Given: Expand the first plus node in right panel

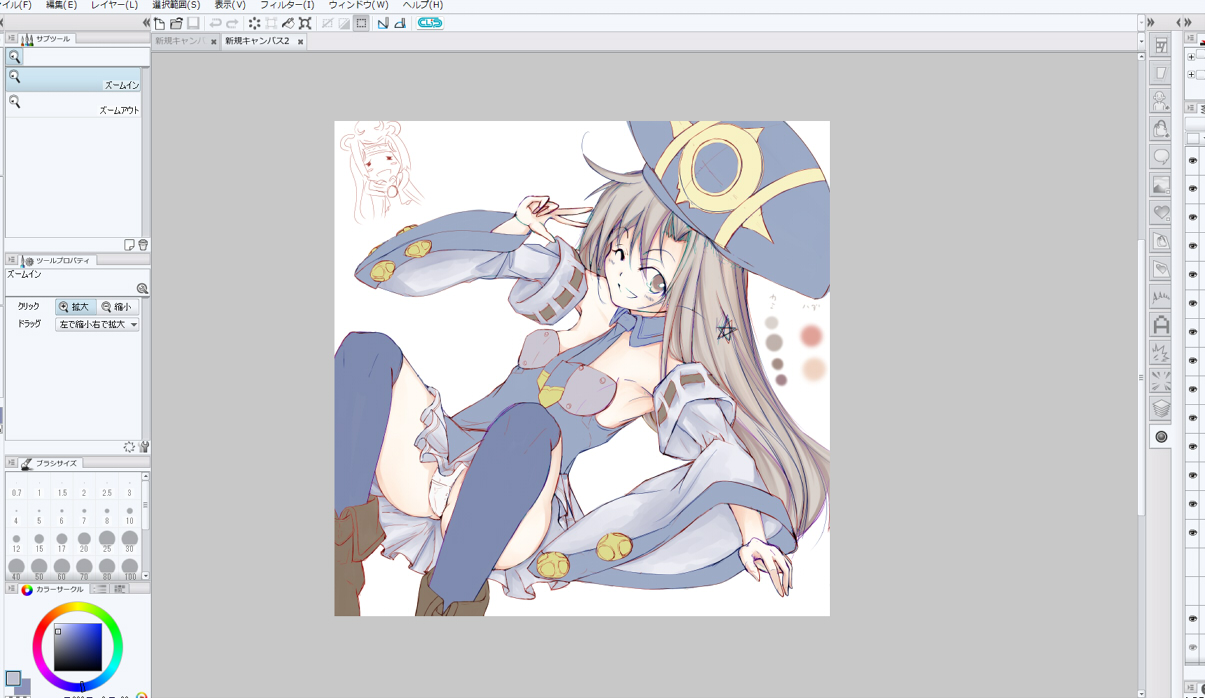Looking at the screenshot, I should (x=1191, y=57).
